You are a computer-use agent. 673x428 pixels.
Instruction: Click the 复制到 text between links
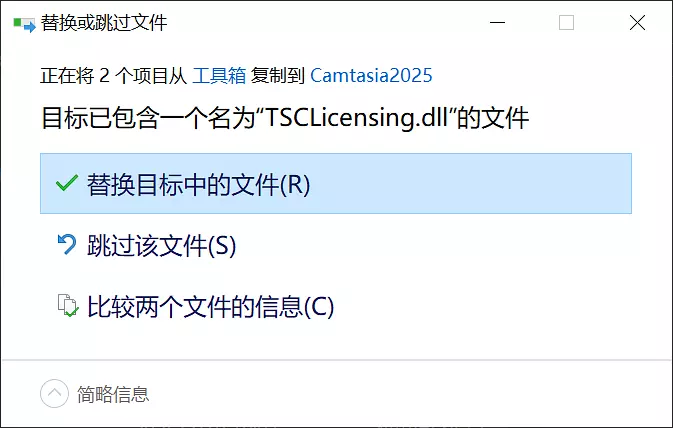coord(278,76)
